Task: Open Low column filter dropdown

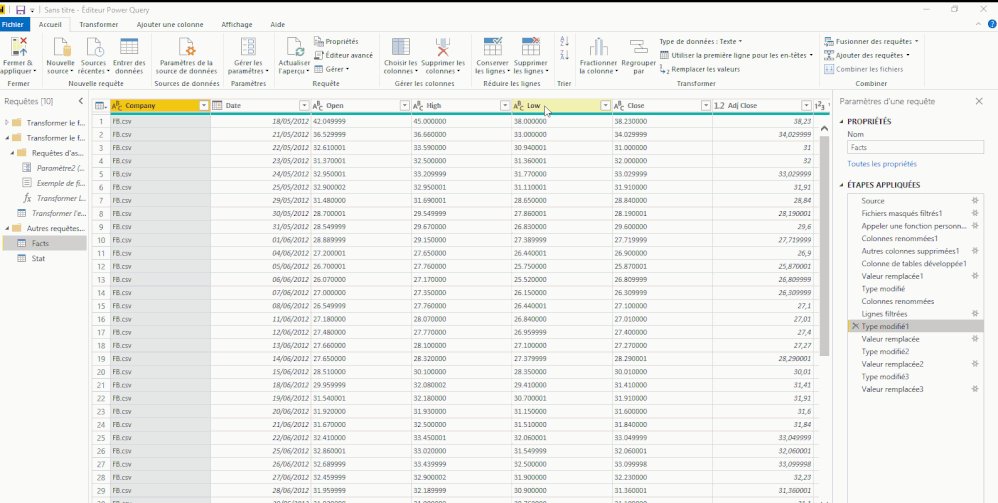Action: [x=605, y=106]
